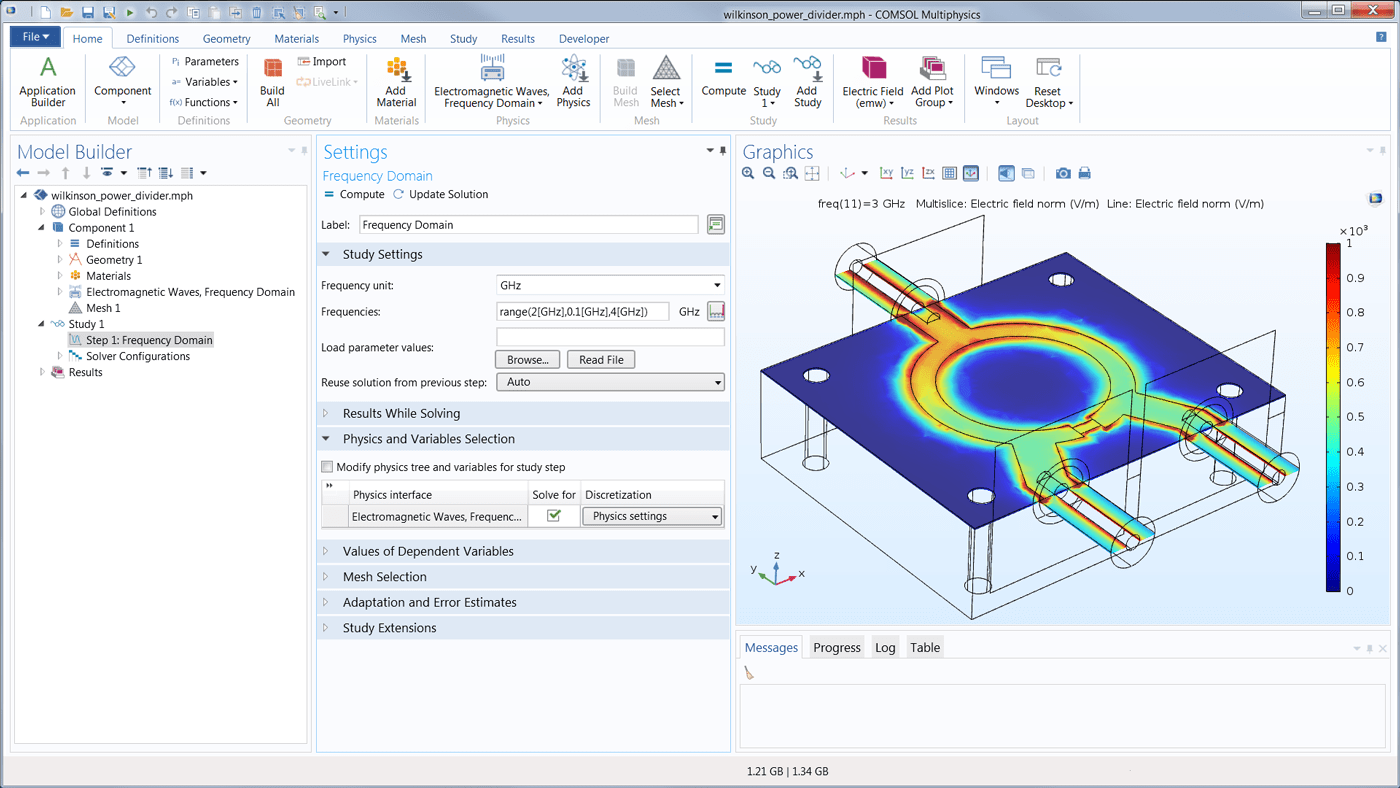Open the Progress tab at bottom
This screenshot has width=1400, height=788.
click(x=836, y=647)
